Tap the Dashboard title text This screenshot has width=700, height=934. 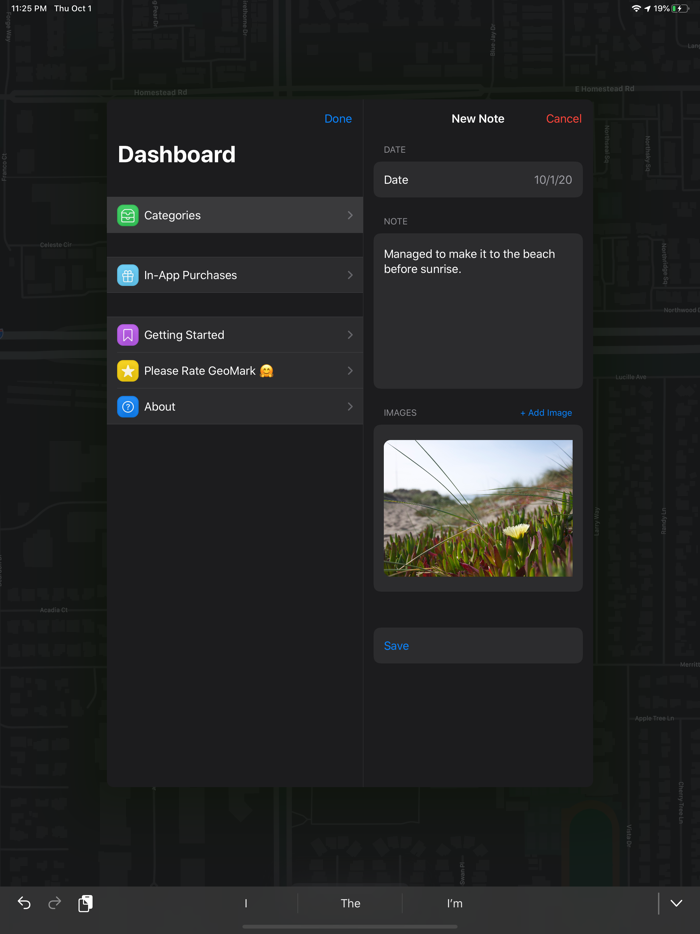pyautogui.click(x=176, y=154)
